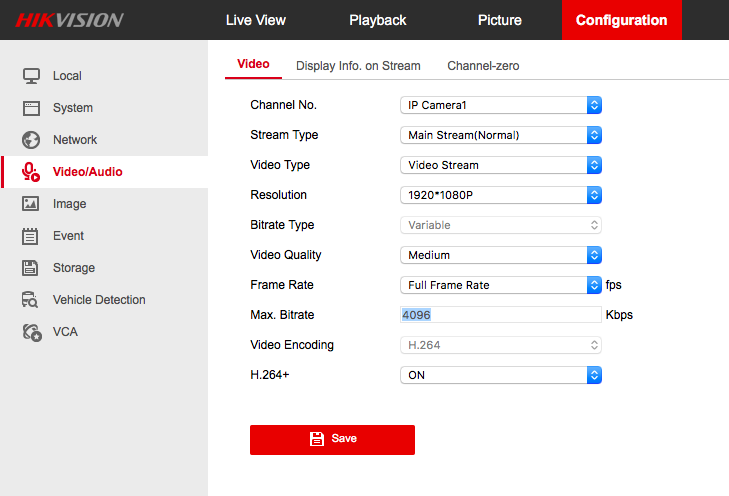
Task: Click the Image picture icon in sidebar
Action: (31, 204)
